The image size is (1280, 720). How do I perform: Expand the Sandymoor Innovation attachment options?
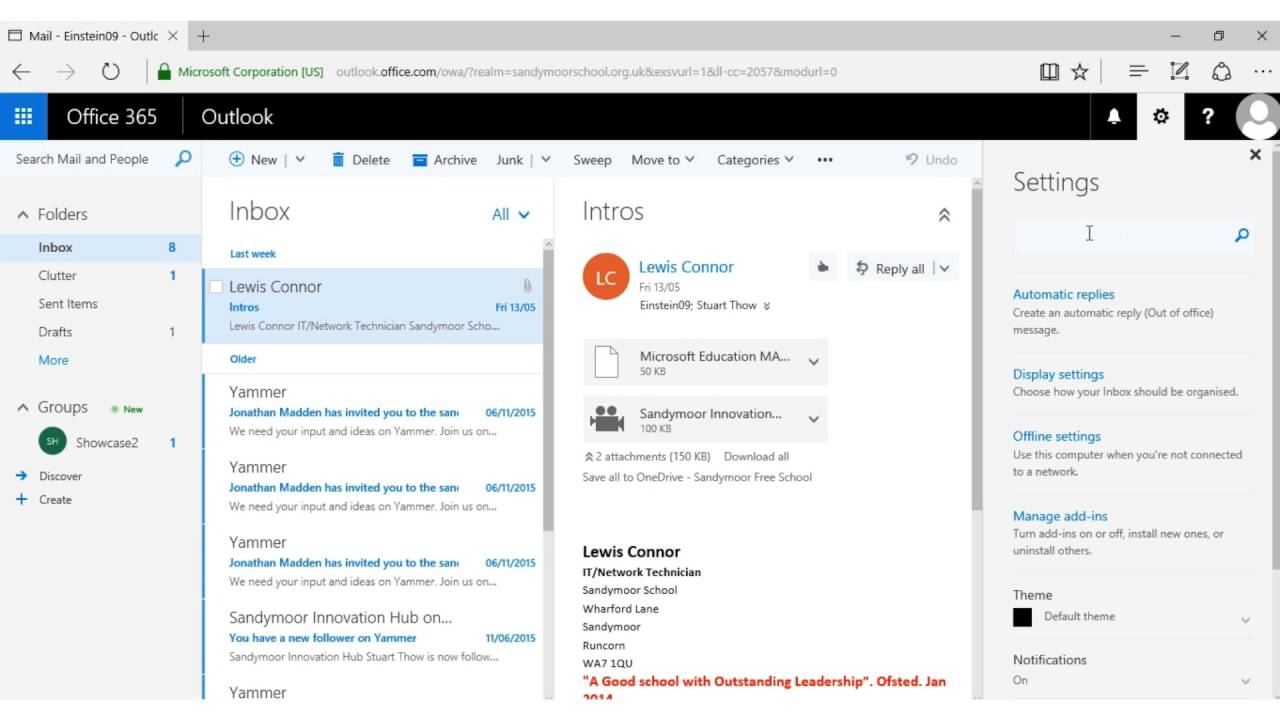[x=813, y=419]
